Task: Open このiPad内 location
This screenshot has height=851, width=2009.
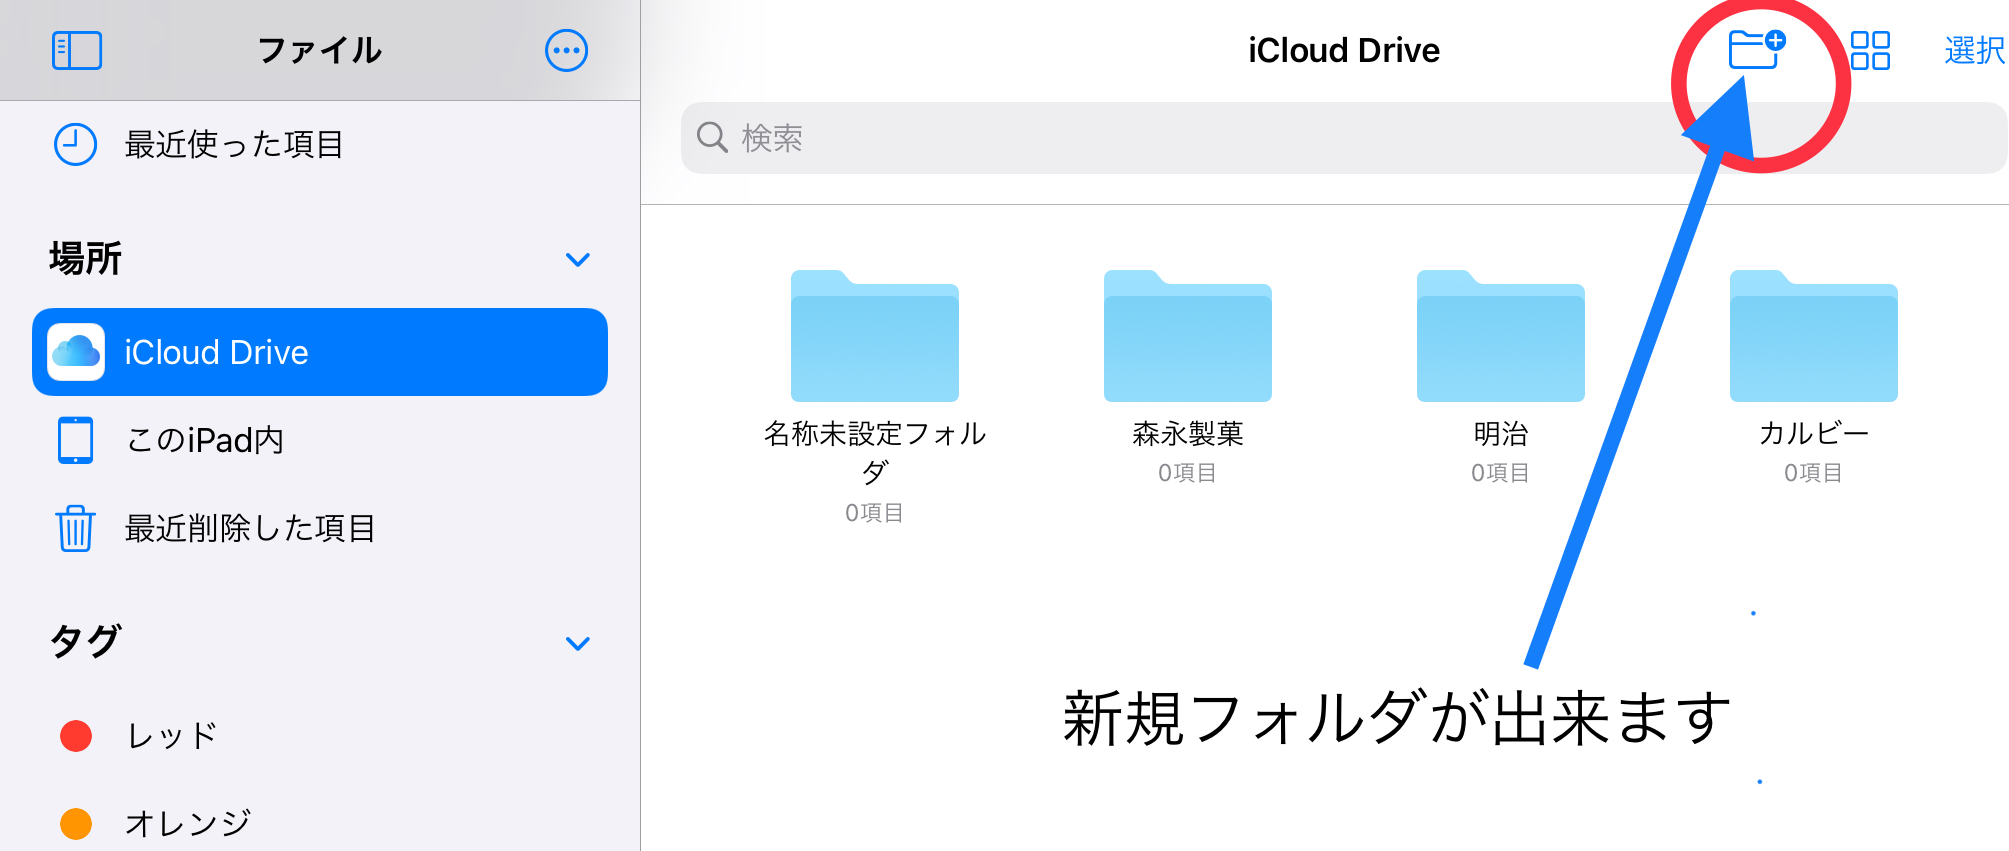Action: tap(320, 440)
